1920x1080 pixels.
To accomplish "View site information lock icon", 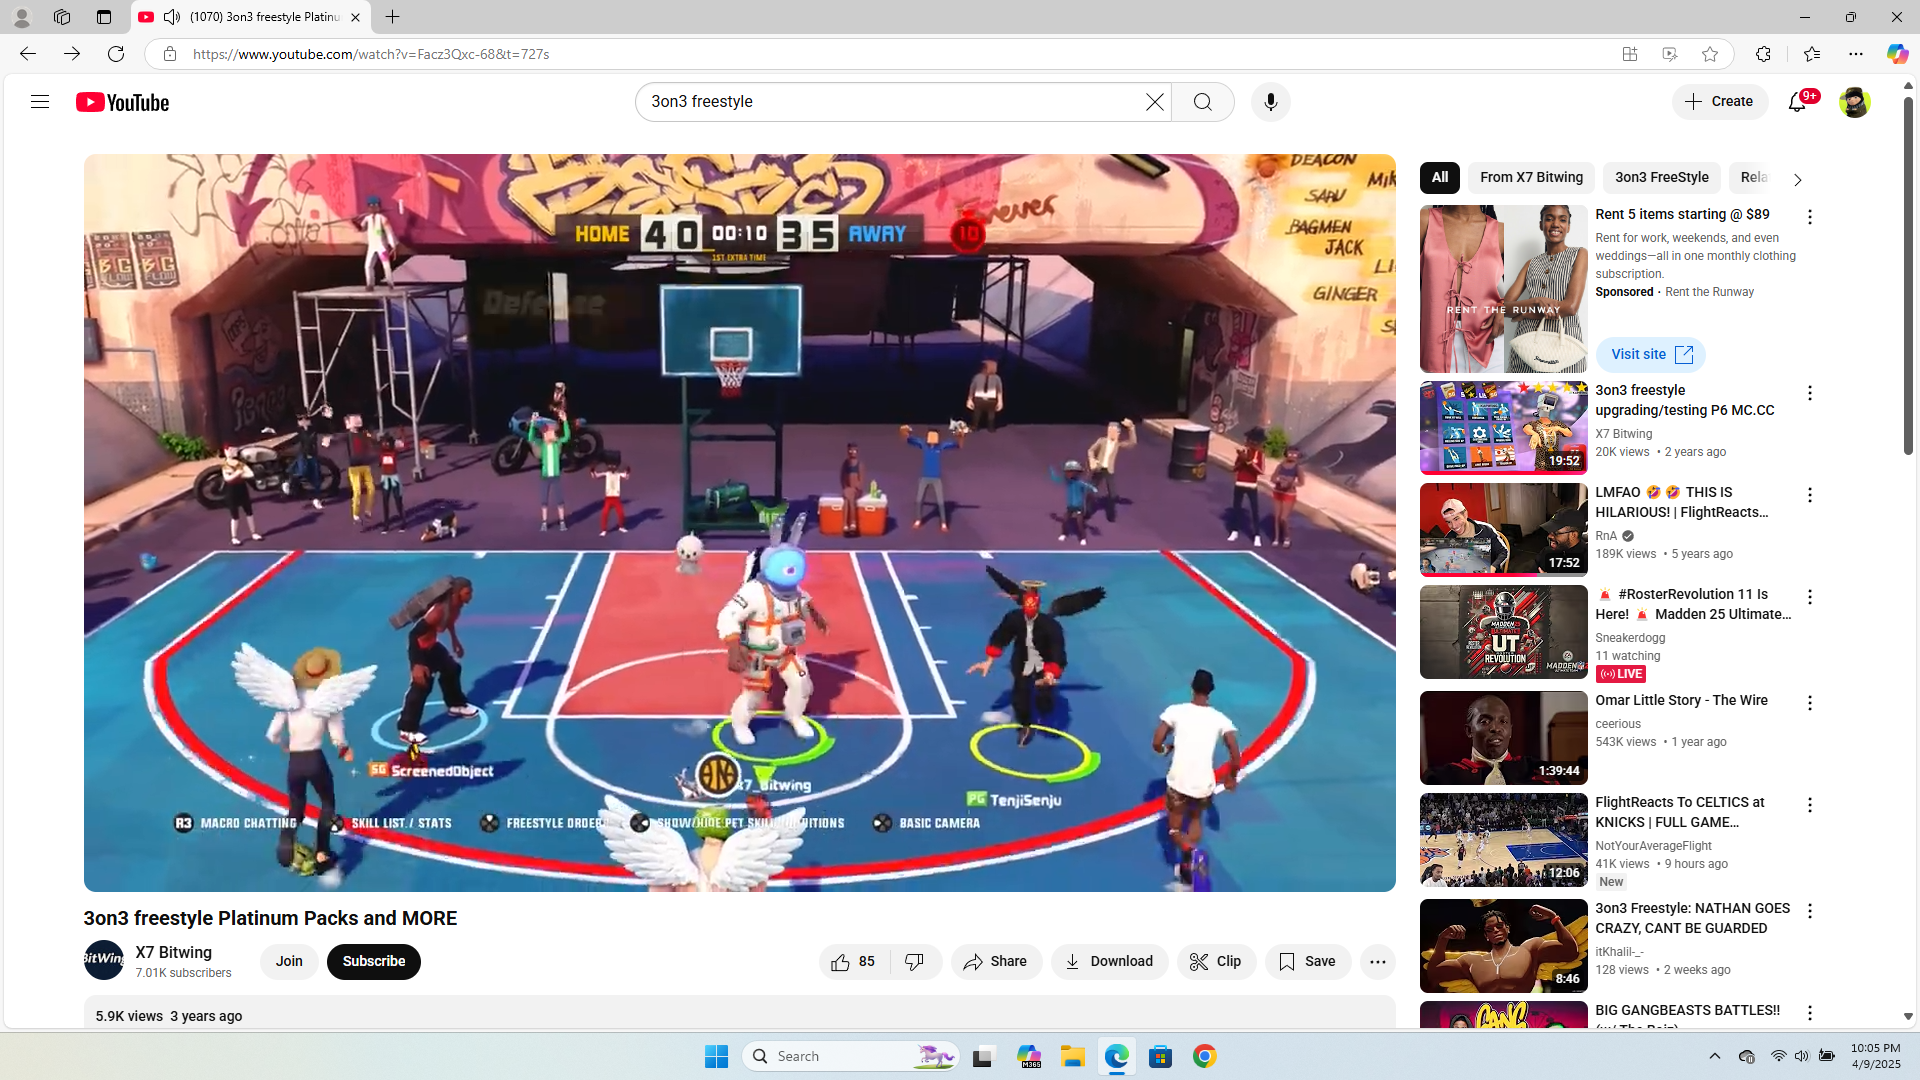I will coord(170,54).
